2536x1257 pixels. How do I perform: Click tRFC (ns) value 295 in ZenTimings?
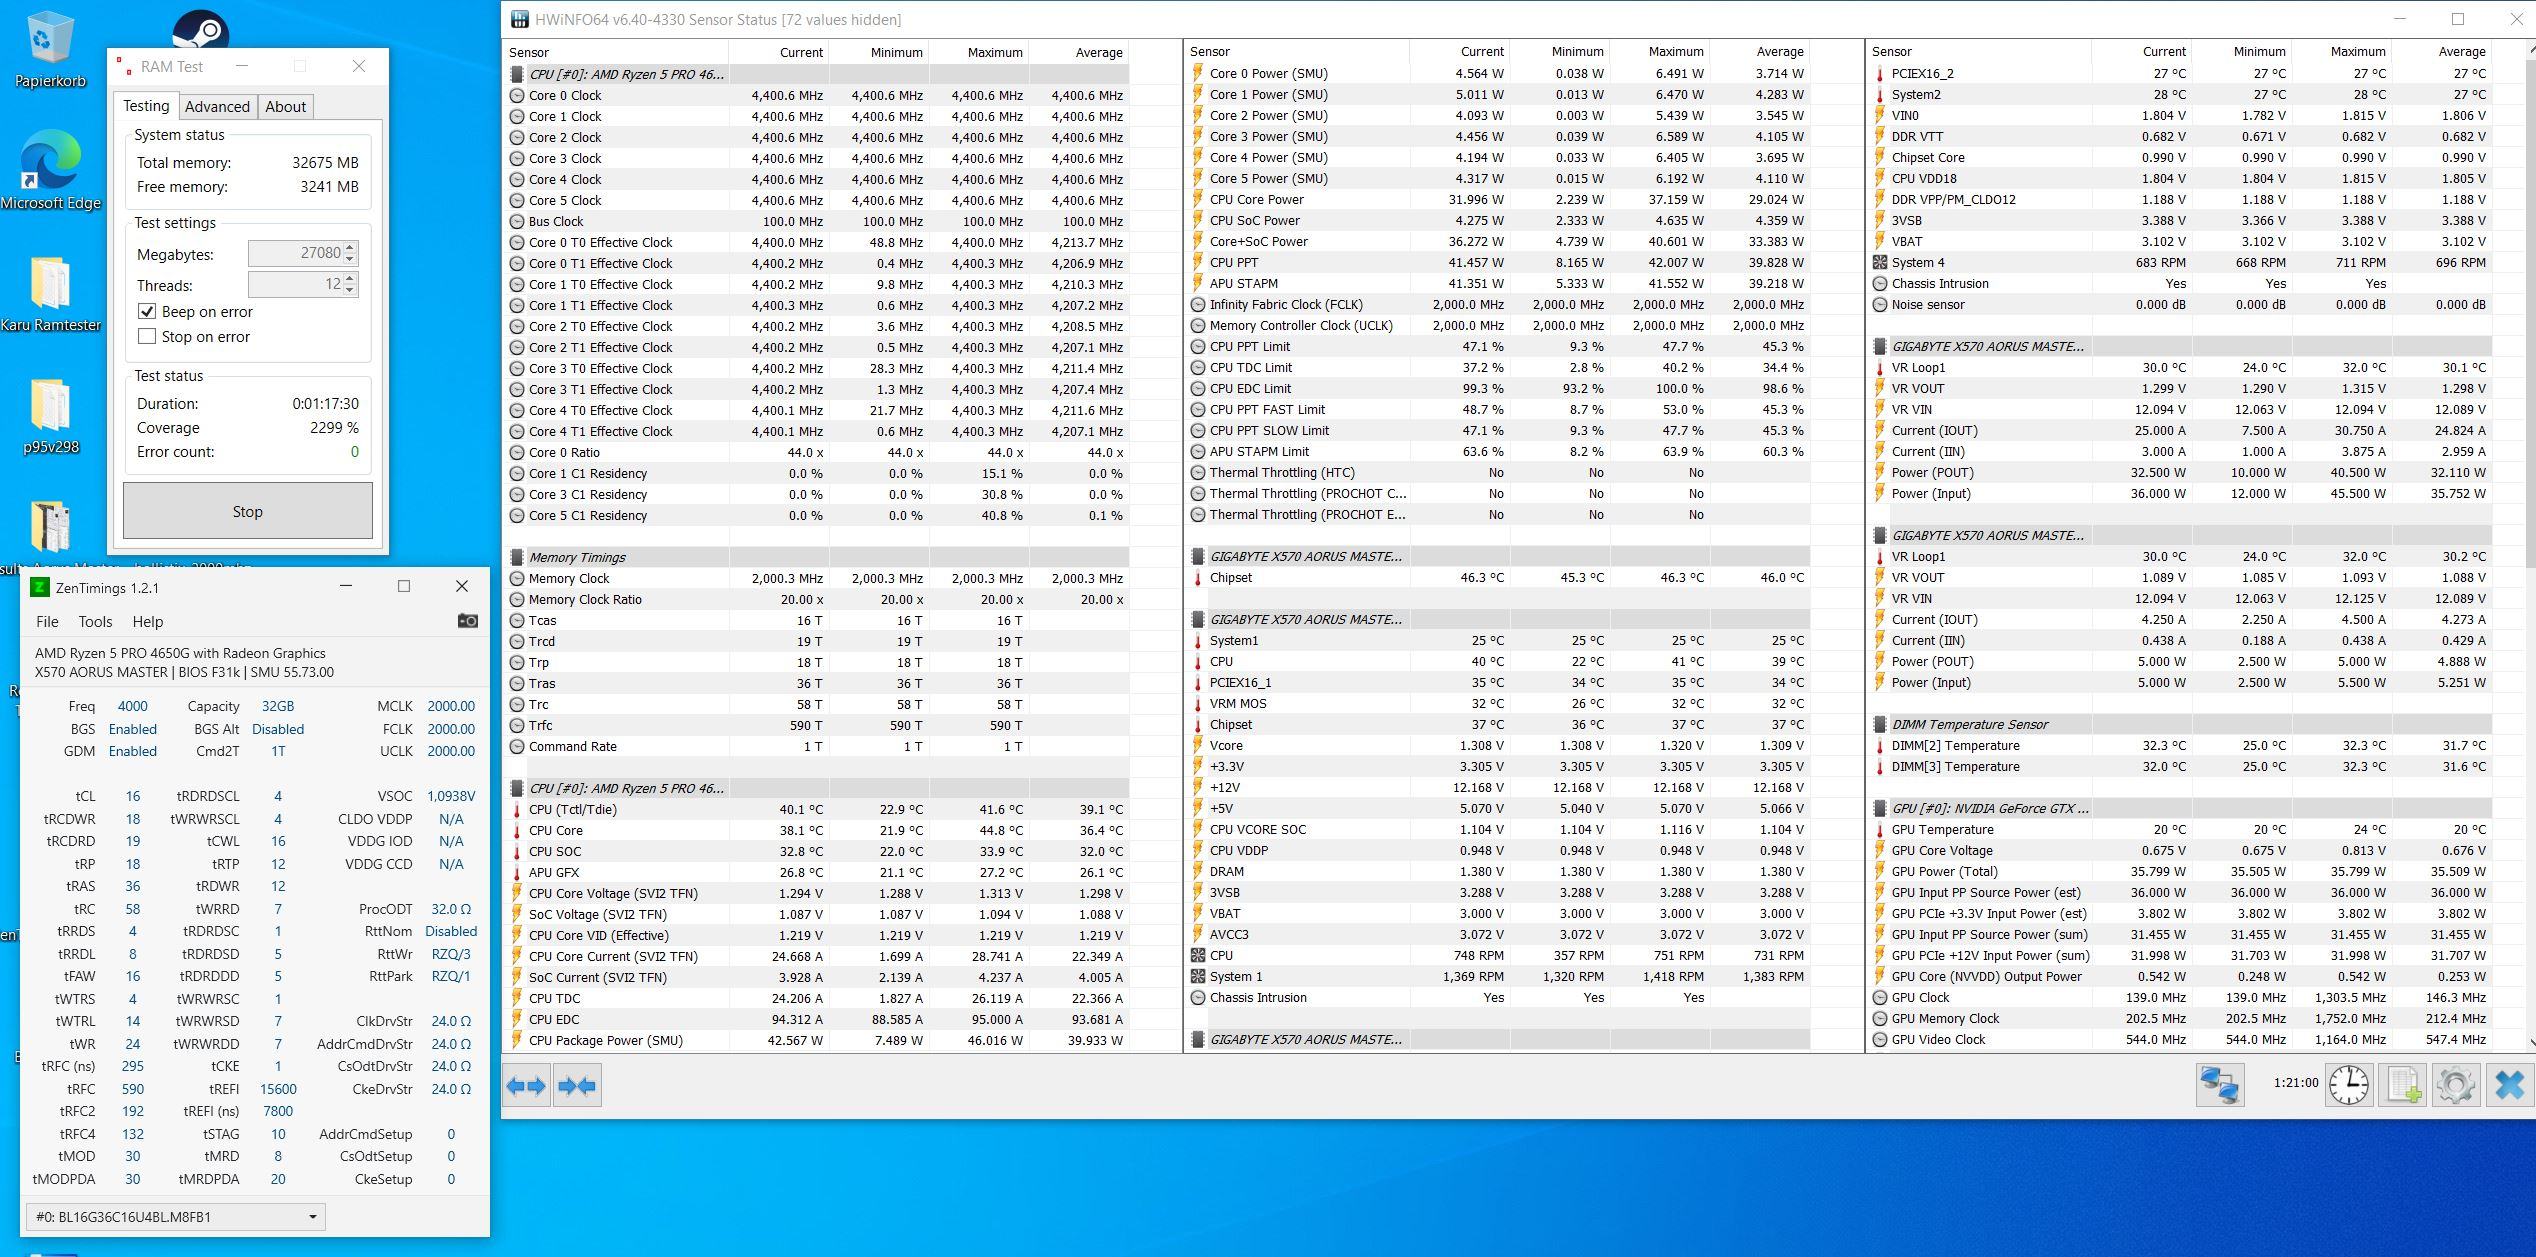(x=133, y=1066)
